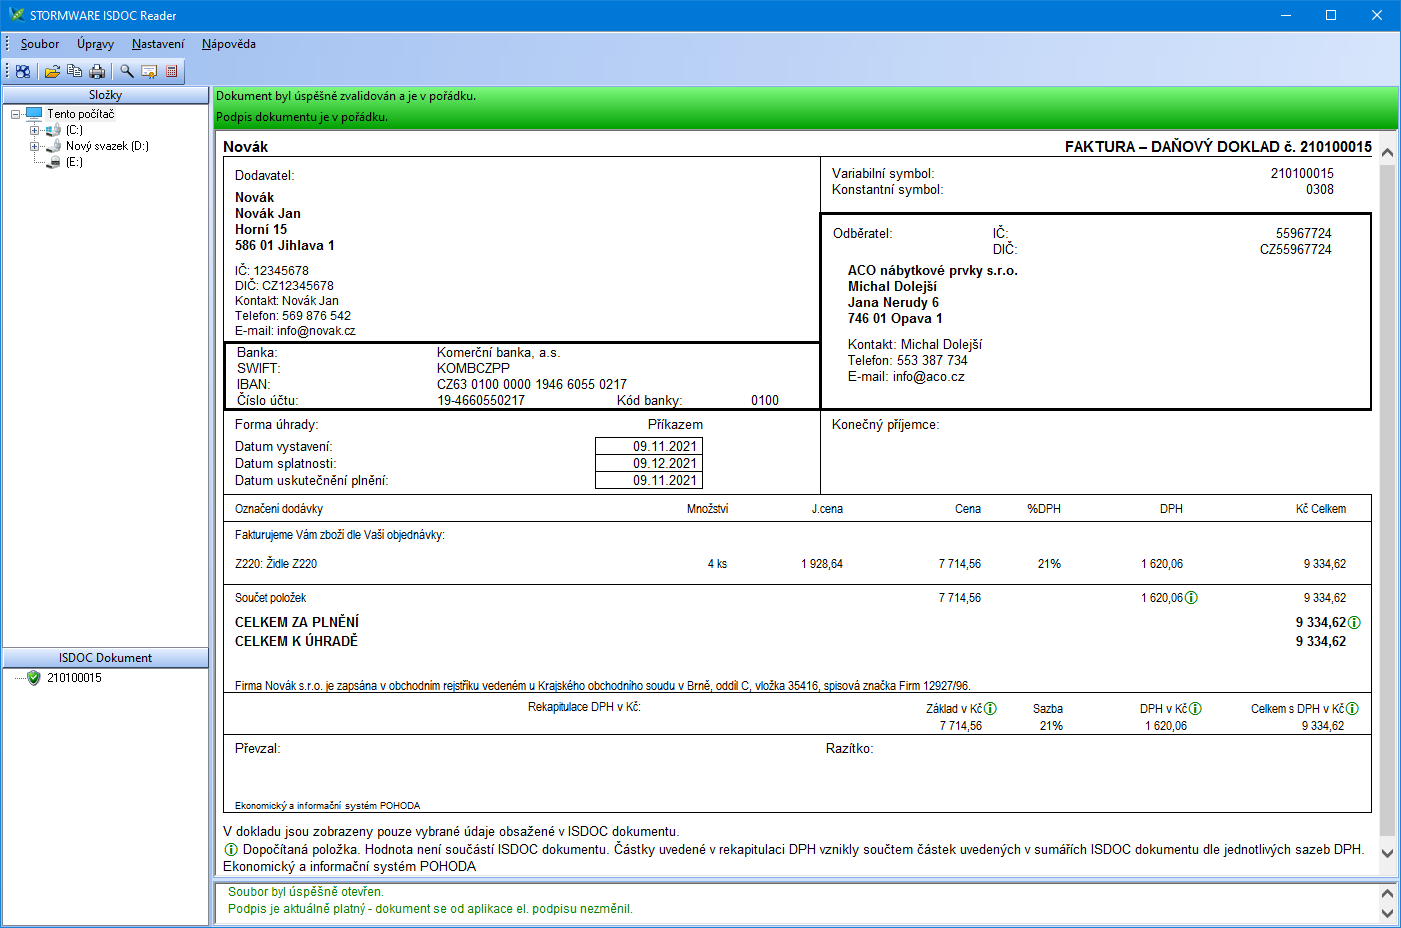Screen dimensions: 1401x928
Task: Click the open folder toolbar icon
Action: click(52, 71)
